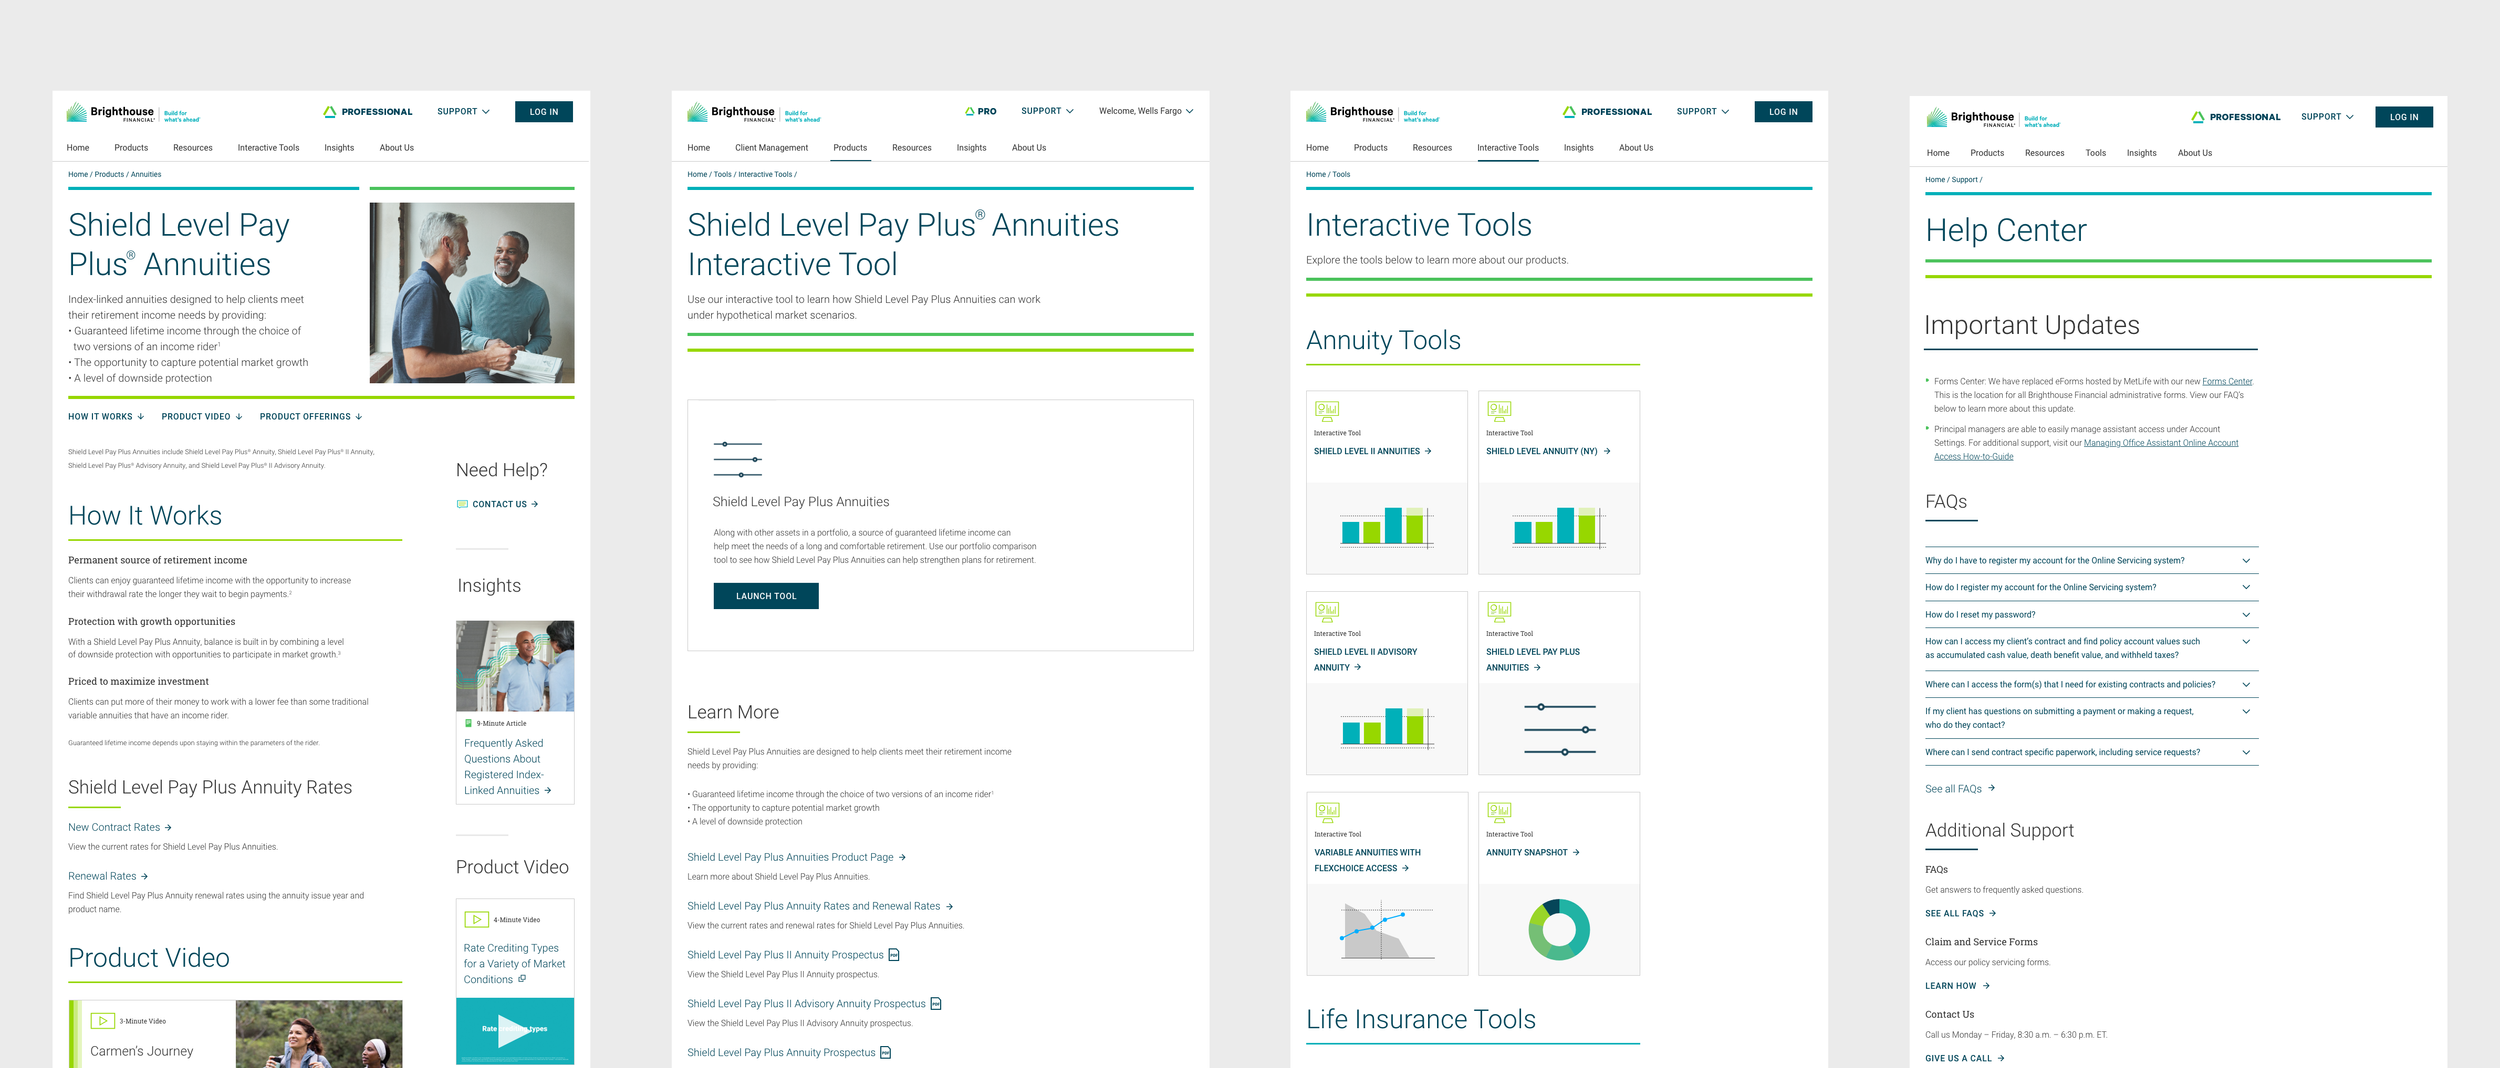Open About Us tab in Help Center navigation
The height and width of the screenshot is (1068, 2500).
coord(2195,153)
